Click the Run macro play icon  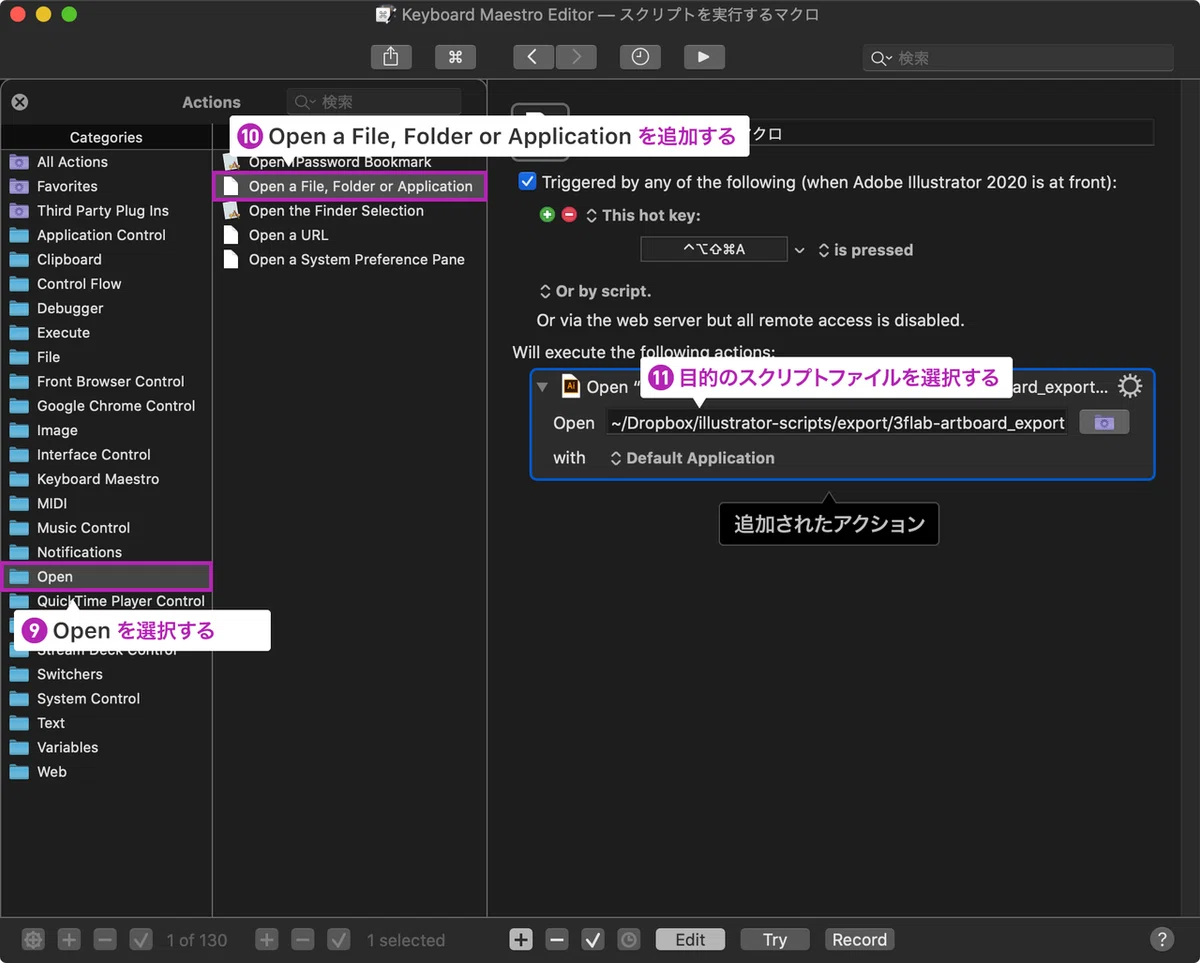tap(704, 57)
